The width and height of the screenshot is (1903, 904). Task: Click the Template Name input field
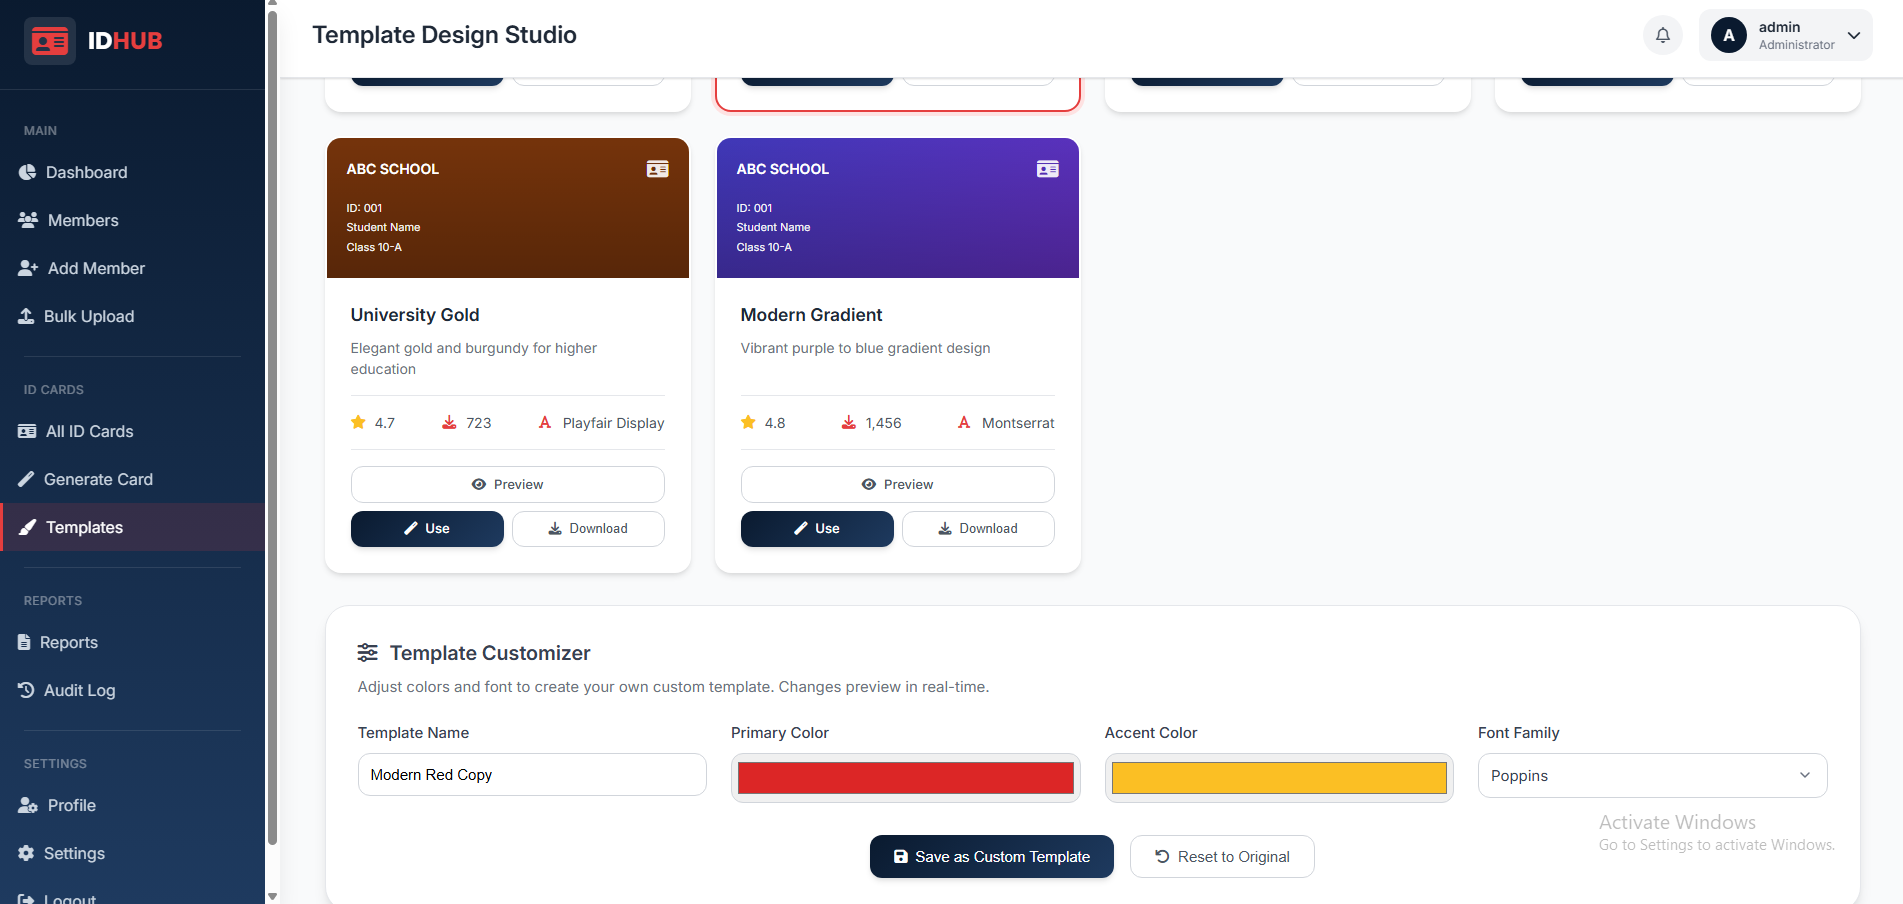532,775
